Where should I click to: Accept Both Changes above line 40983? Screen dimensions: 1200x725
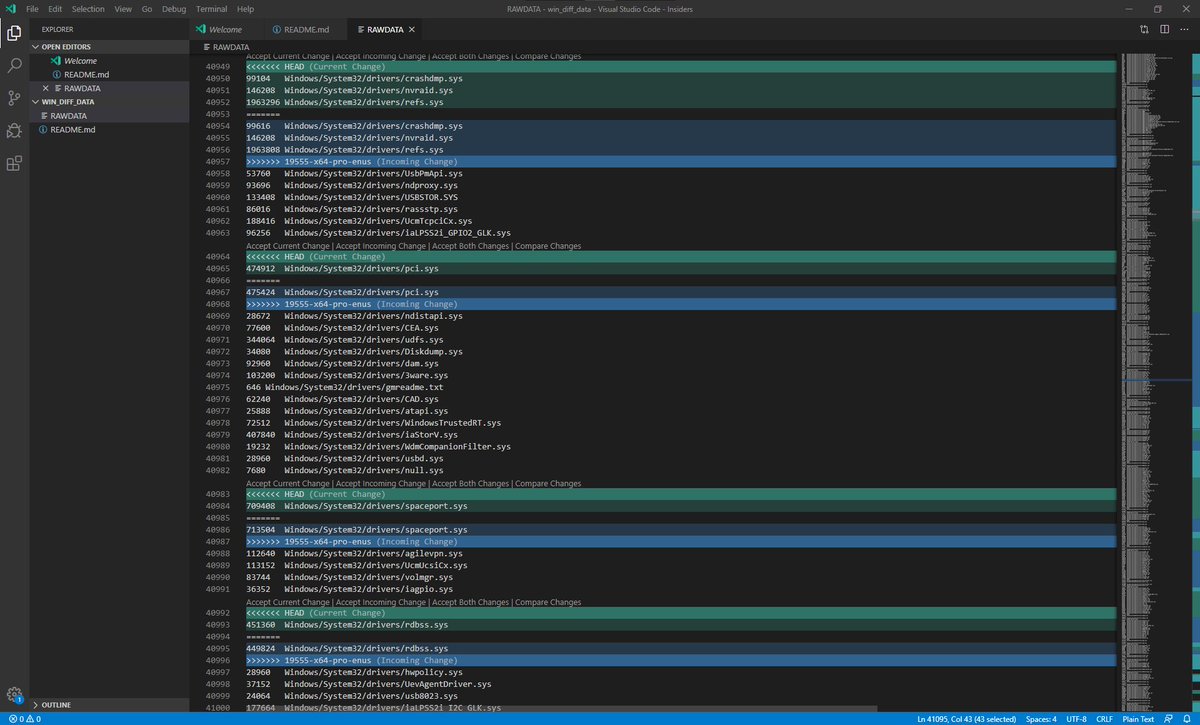(x=471, y=484)
